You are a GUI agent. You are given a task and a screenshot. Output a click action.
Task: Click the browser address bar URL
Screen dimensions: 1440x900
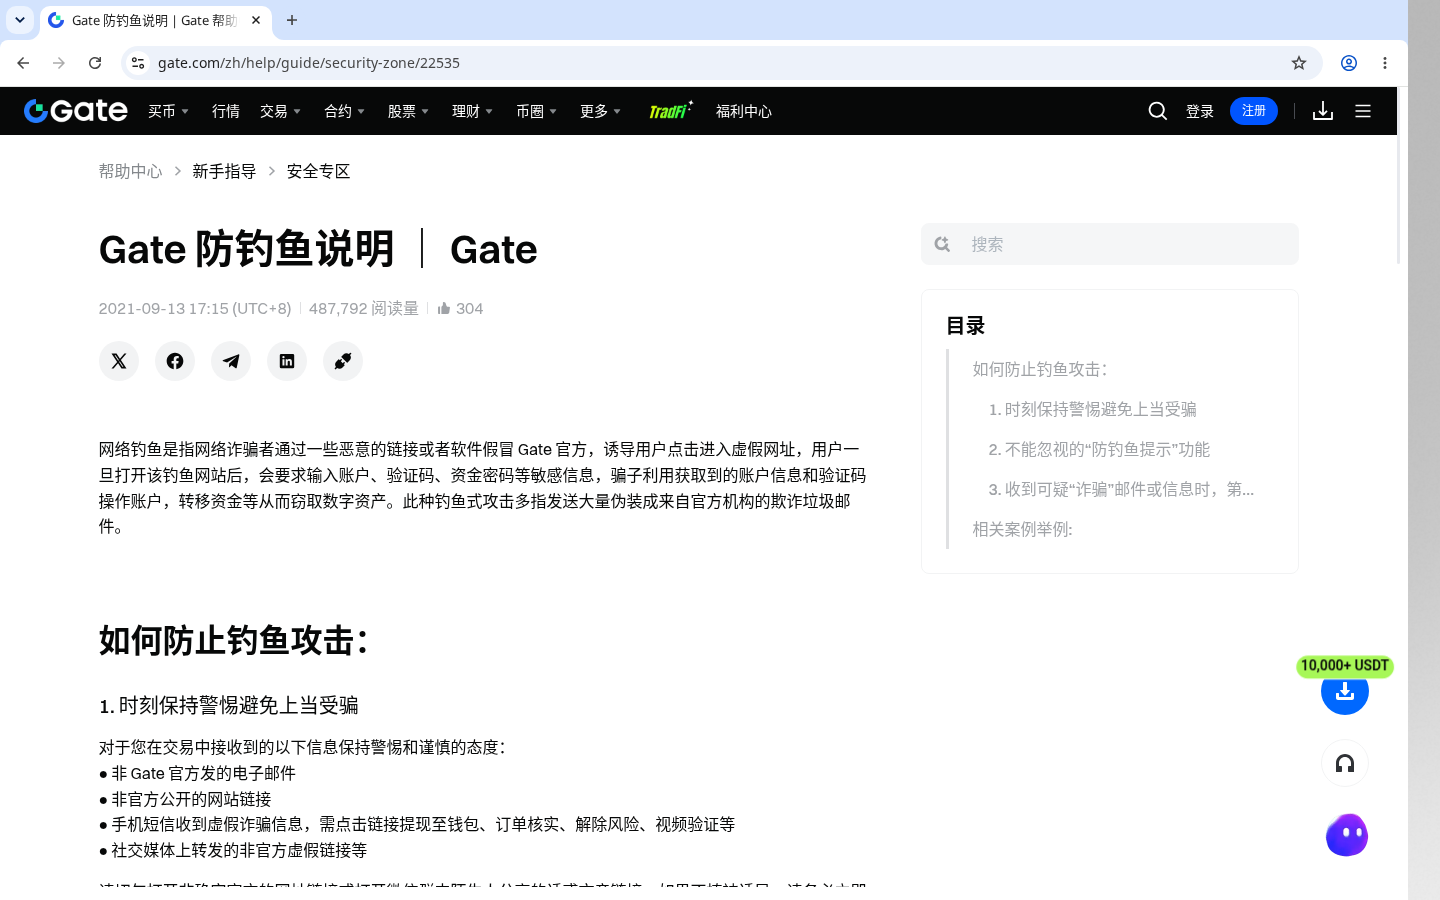click(x=309, y=63)
